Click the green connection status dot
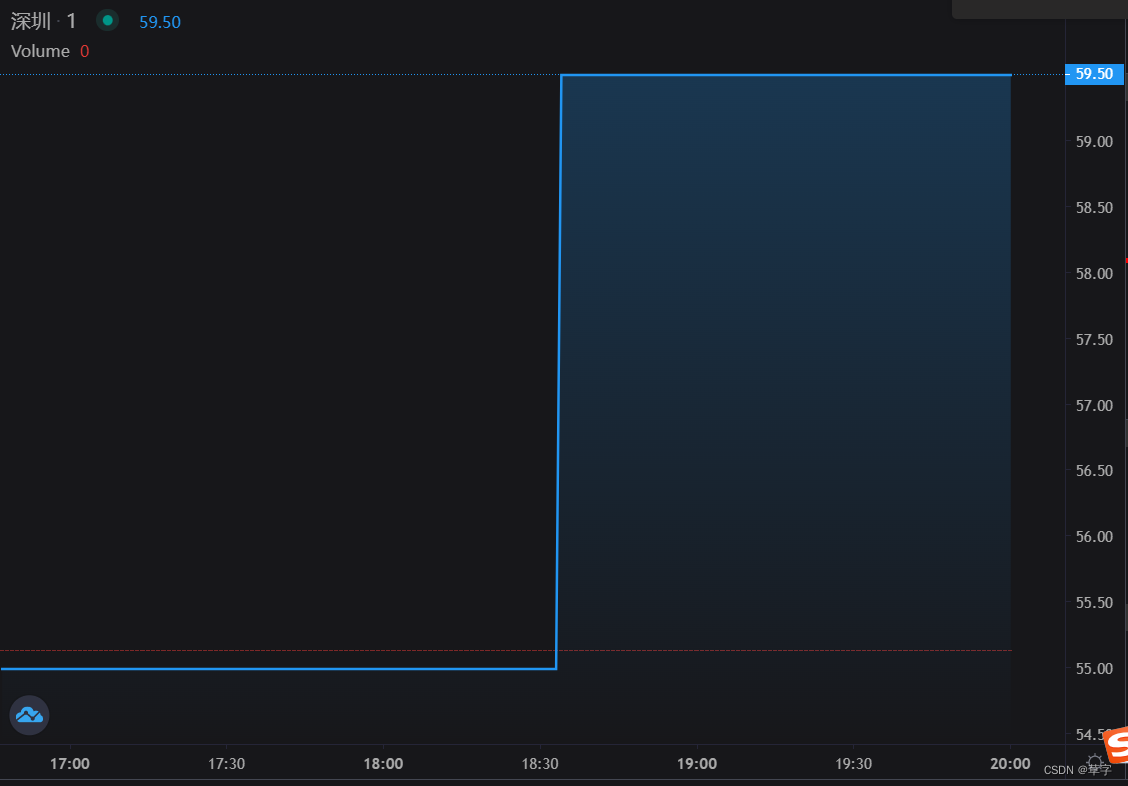 [106, 19]
